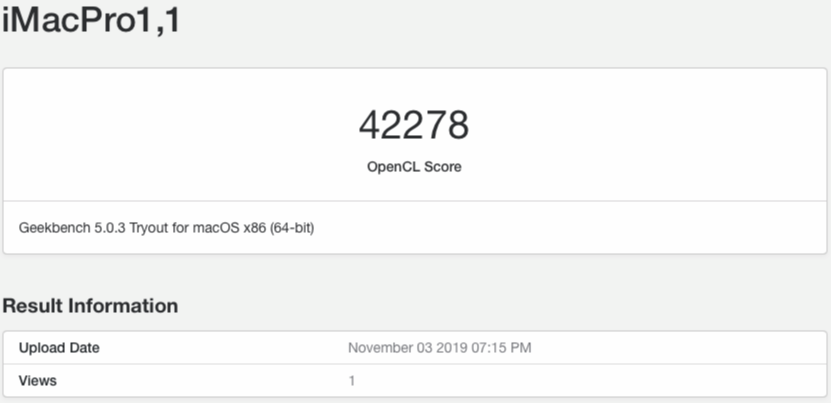Image resolution: width=831 pixels, height=403 pixels.
Task: Select the OpenCL Score label
Action: click(414, 167)
